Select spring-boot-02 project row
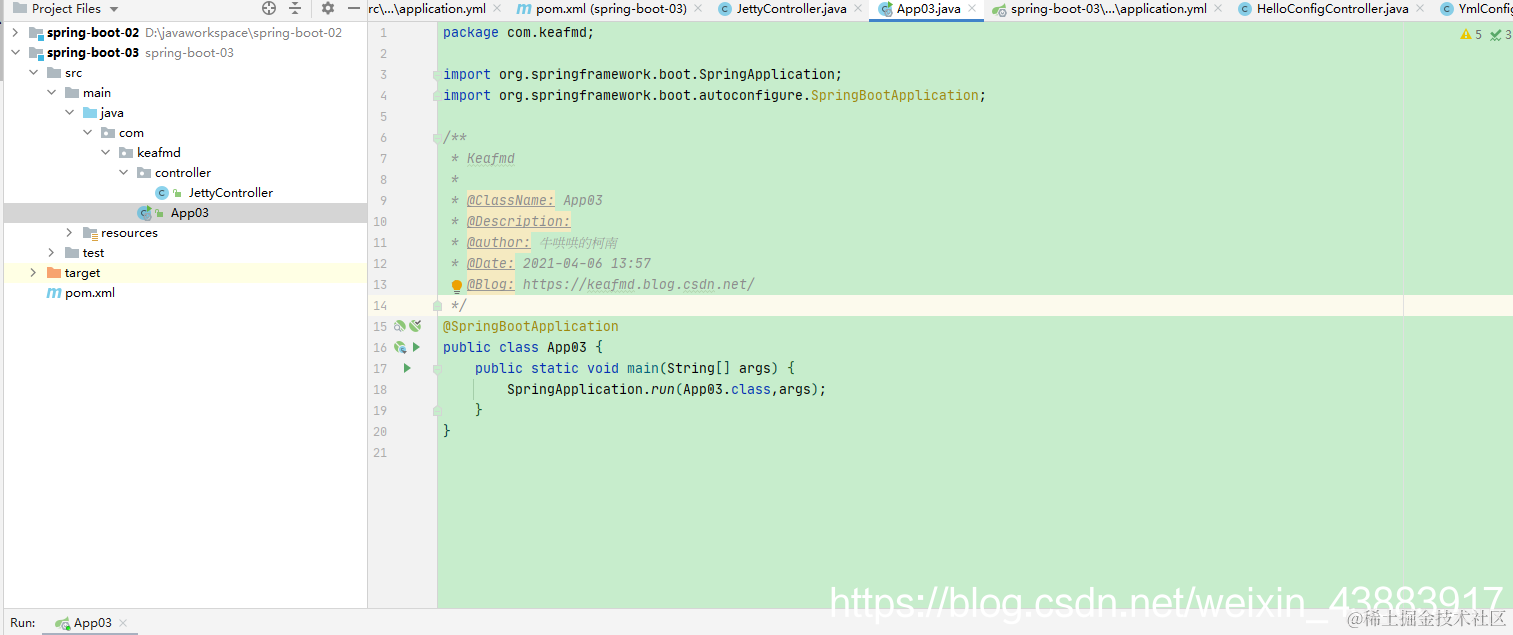The height and width of the screenshot is (635, 1513). point(186,33)
